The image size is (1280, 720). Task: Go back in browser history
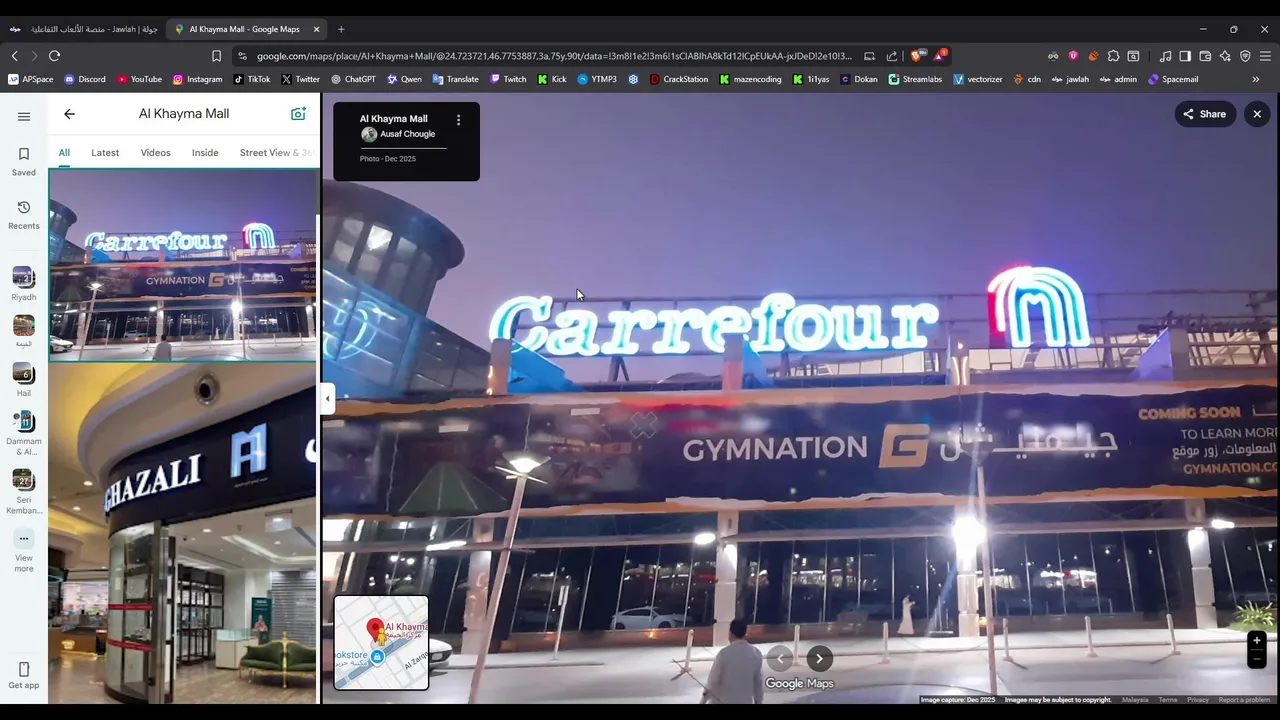(14, 56)
